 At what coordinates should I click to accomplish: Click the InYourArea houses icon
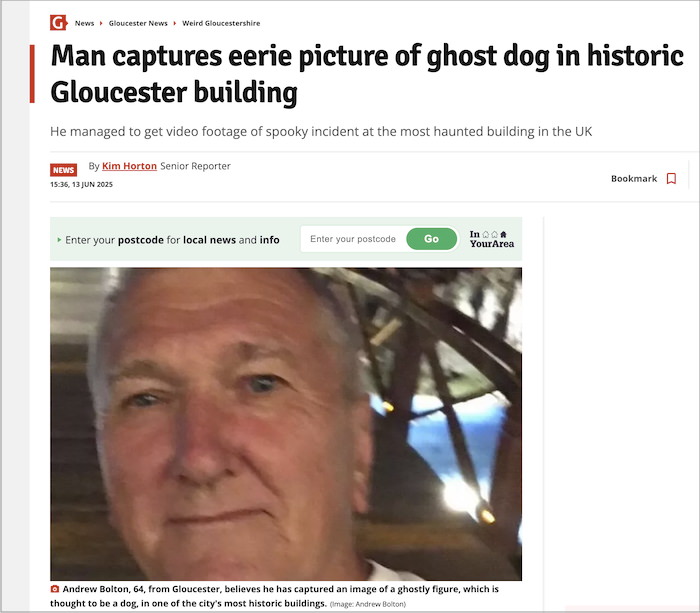point(494,234)
